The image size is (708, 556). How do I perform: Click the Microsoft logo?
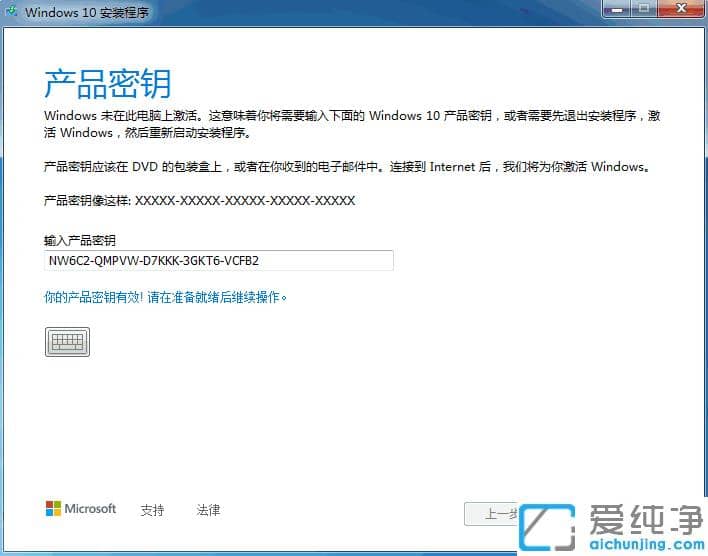click(81, 509)
